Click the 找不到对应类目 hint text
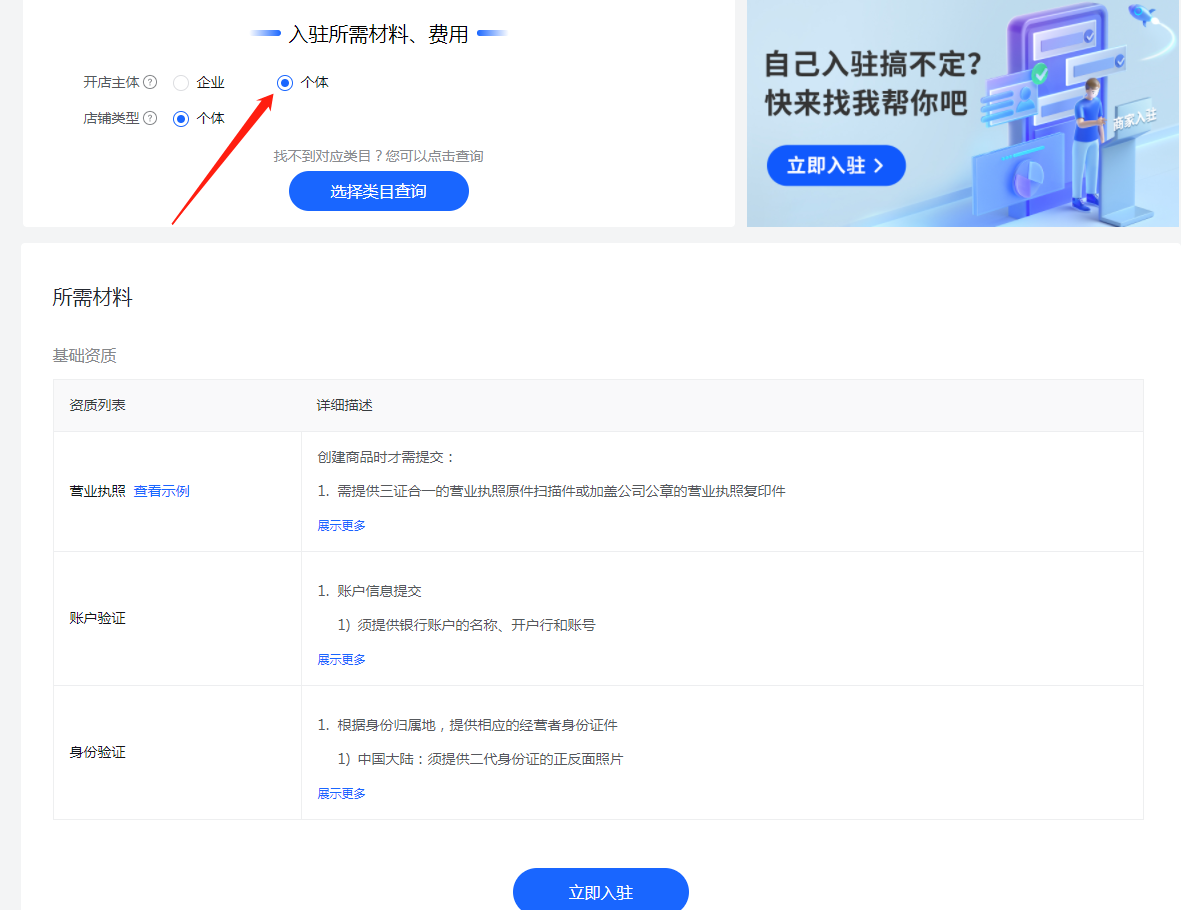 378,155
